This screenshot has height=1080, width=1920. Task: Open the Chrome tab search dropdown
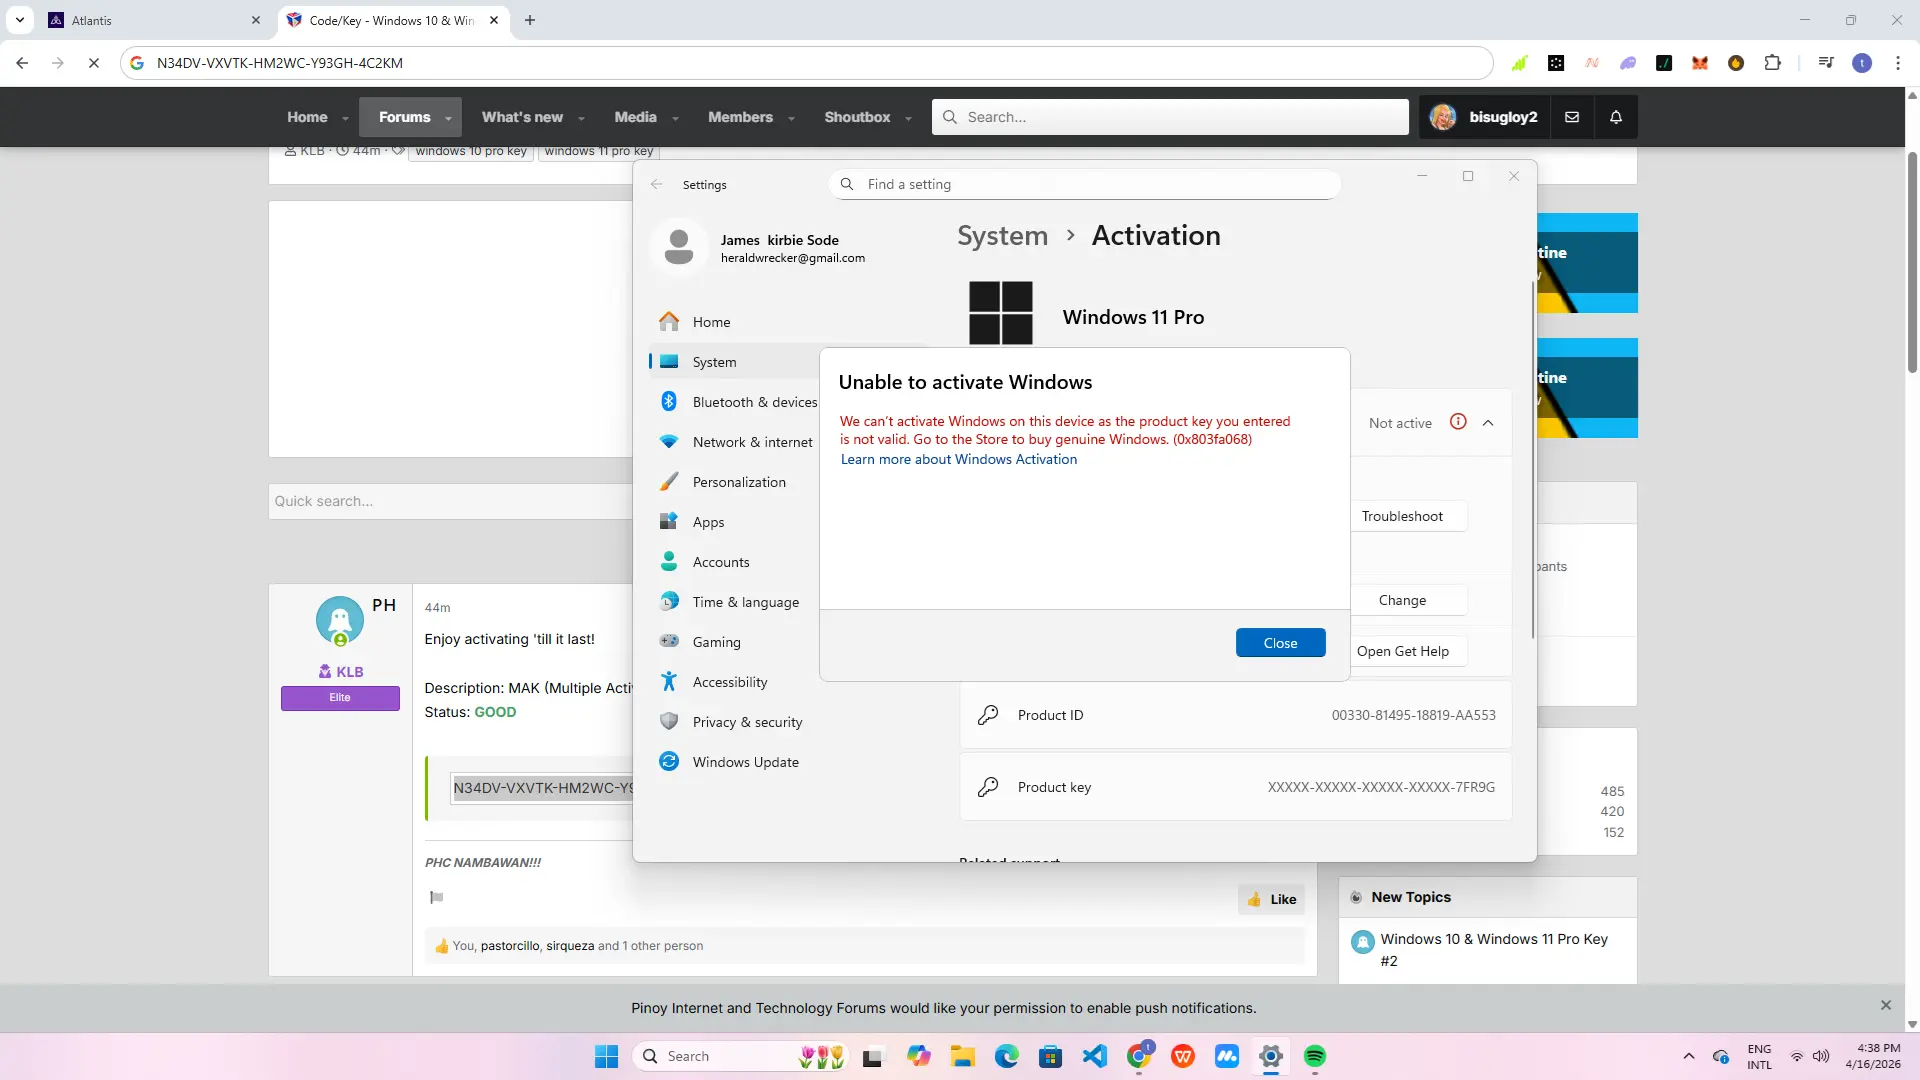point(20,20)
